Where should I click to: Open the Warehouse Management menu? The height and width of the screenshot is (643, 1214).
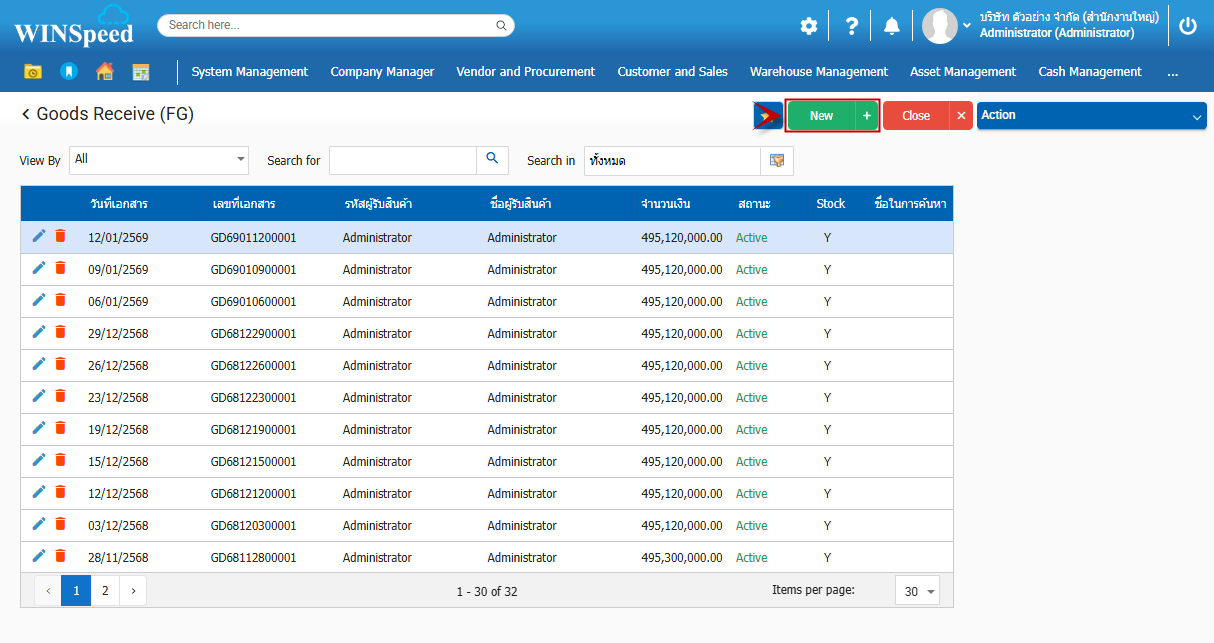[x=818, y=72]
